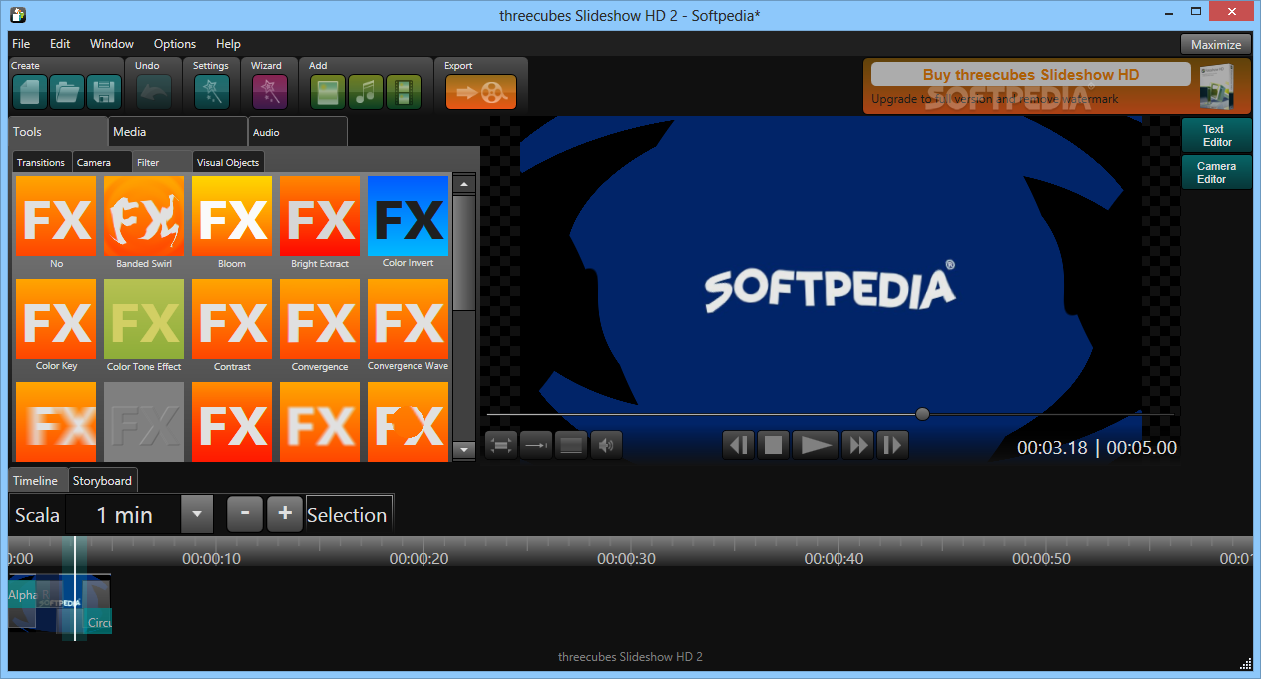
Task: Click the preview seek slider handle
Action: [x=922, y=414]
